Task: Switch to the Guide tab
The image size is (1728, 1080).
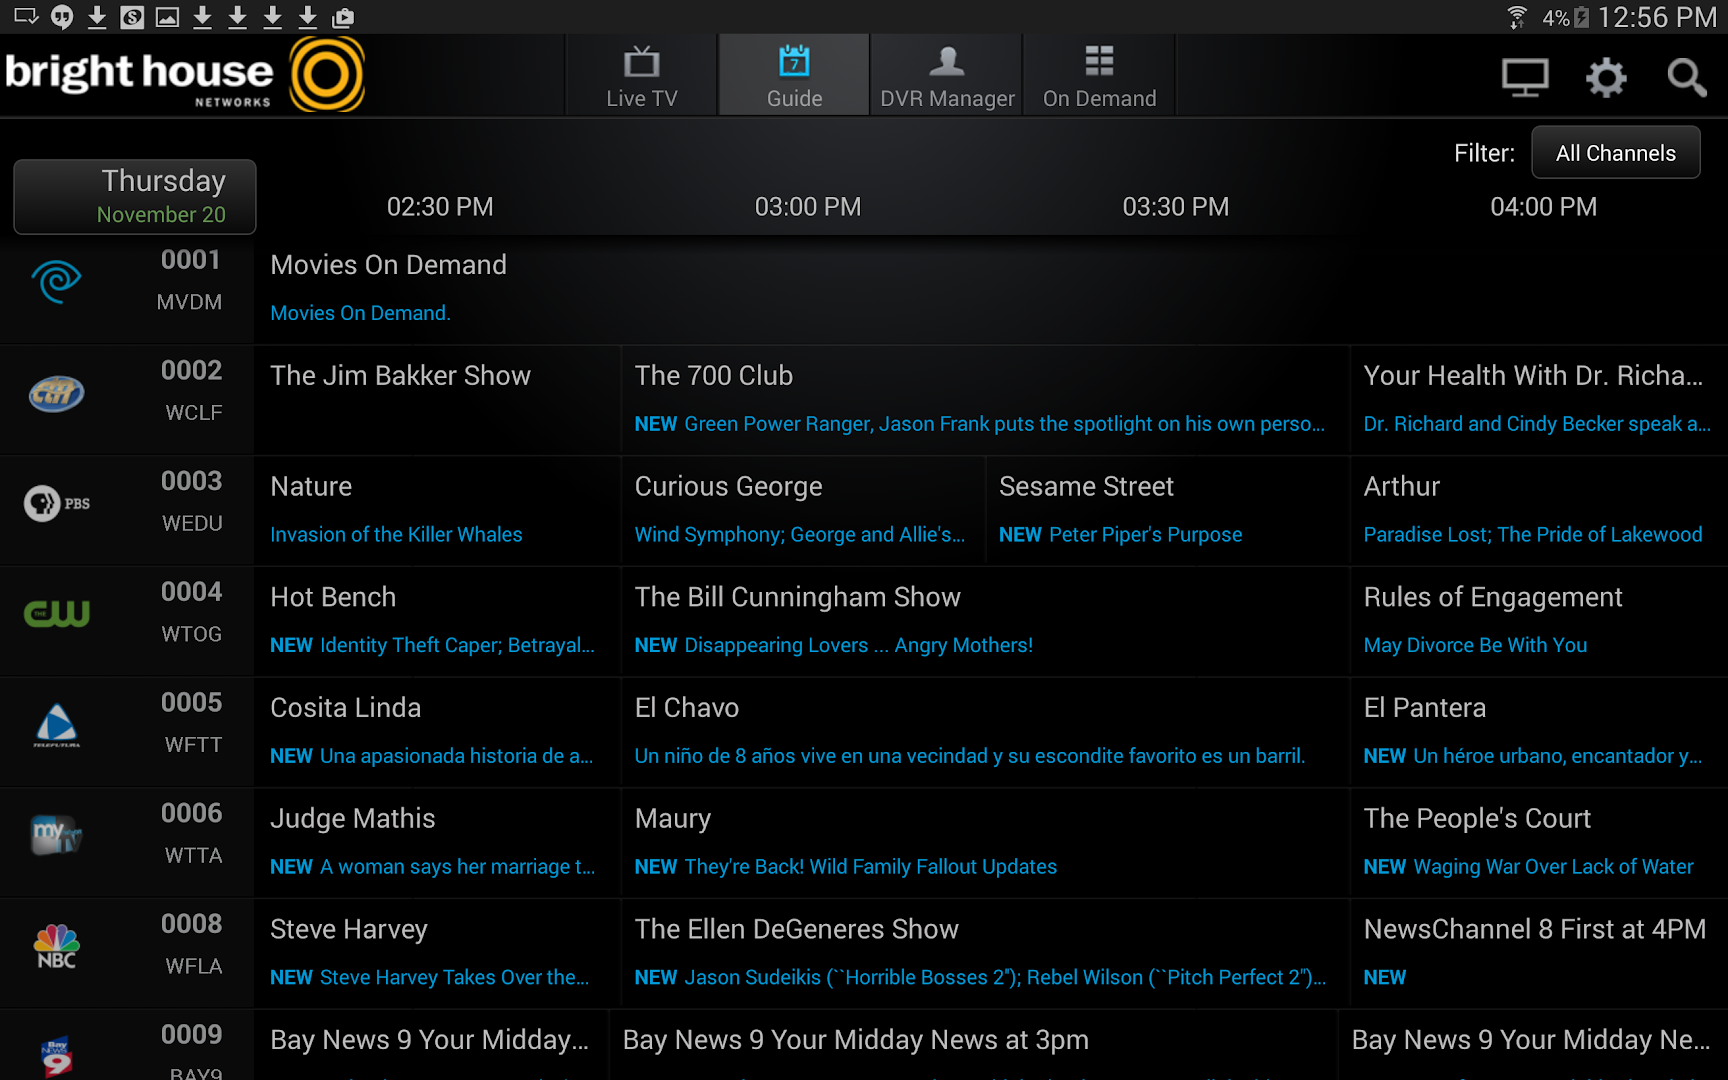Action: (x=794, y=76)
